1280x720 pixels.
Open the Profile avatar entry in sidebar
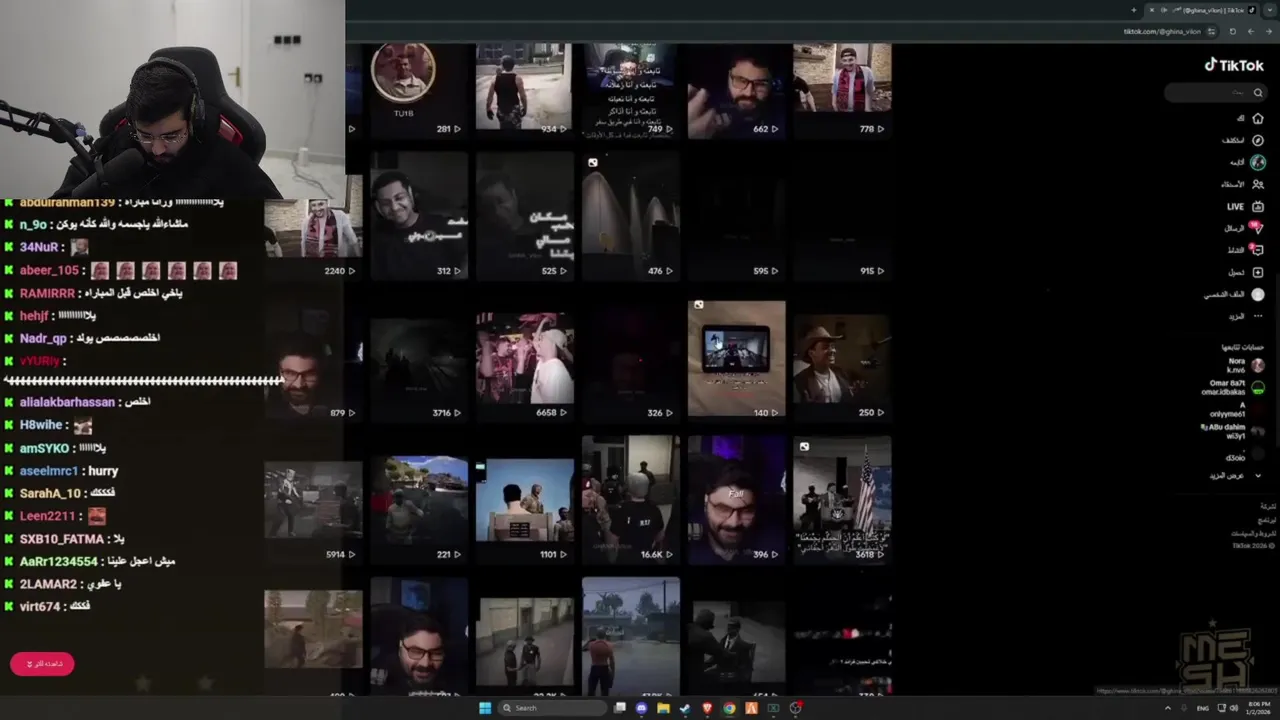point(1258,294)
